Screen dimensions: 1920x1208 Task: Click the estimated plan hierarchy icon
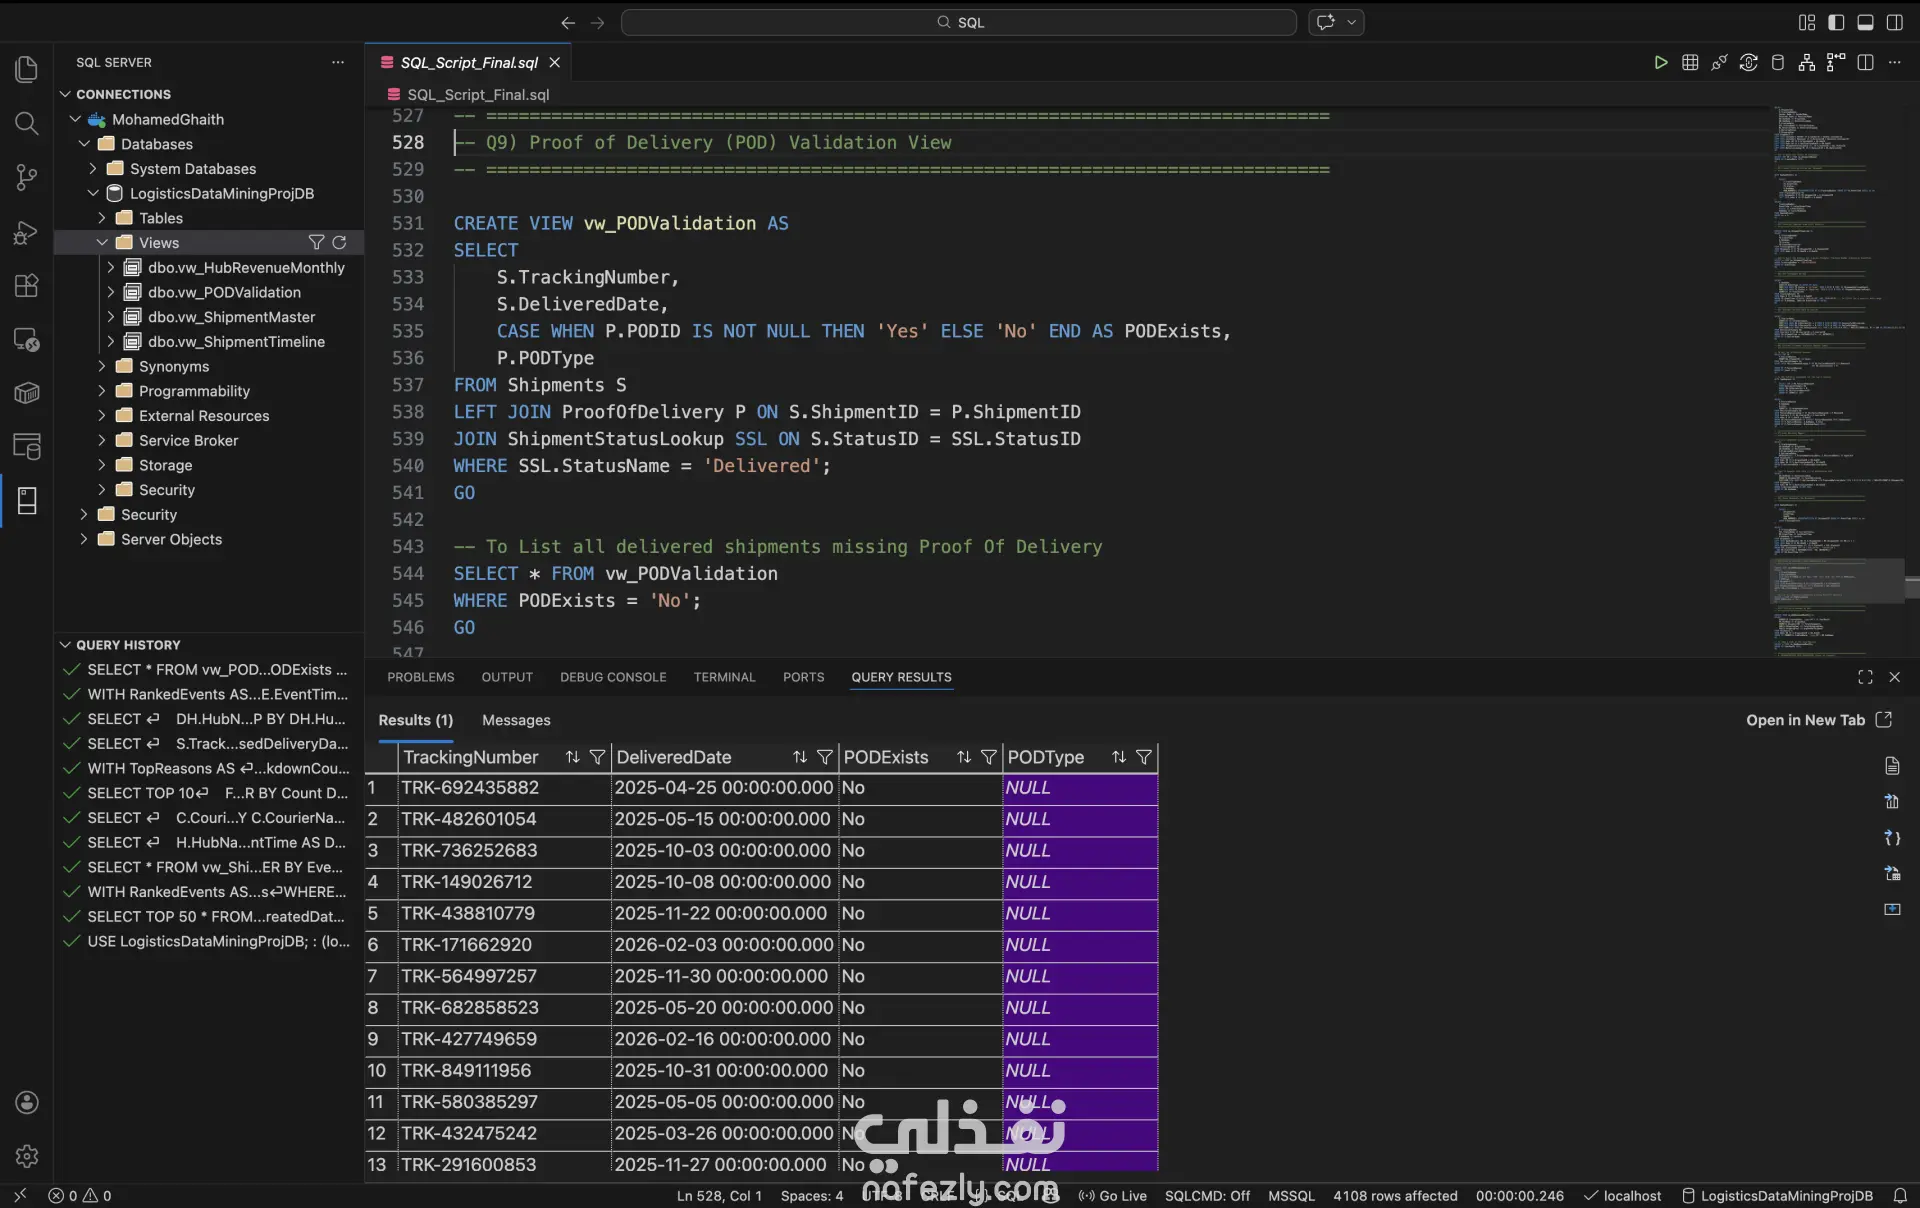pyautogui.click(x=1806, y=62)
